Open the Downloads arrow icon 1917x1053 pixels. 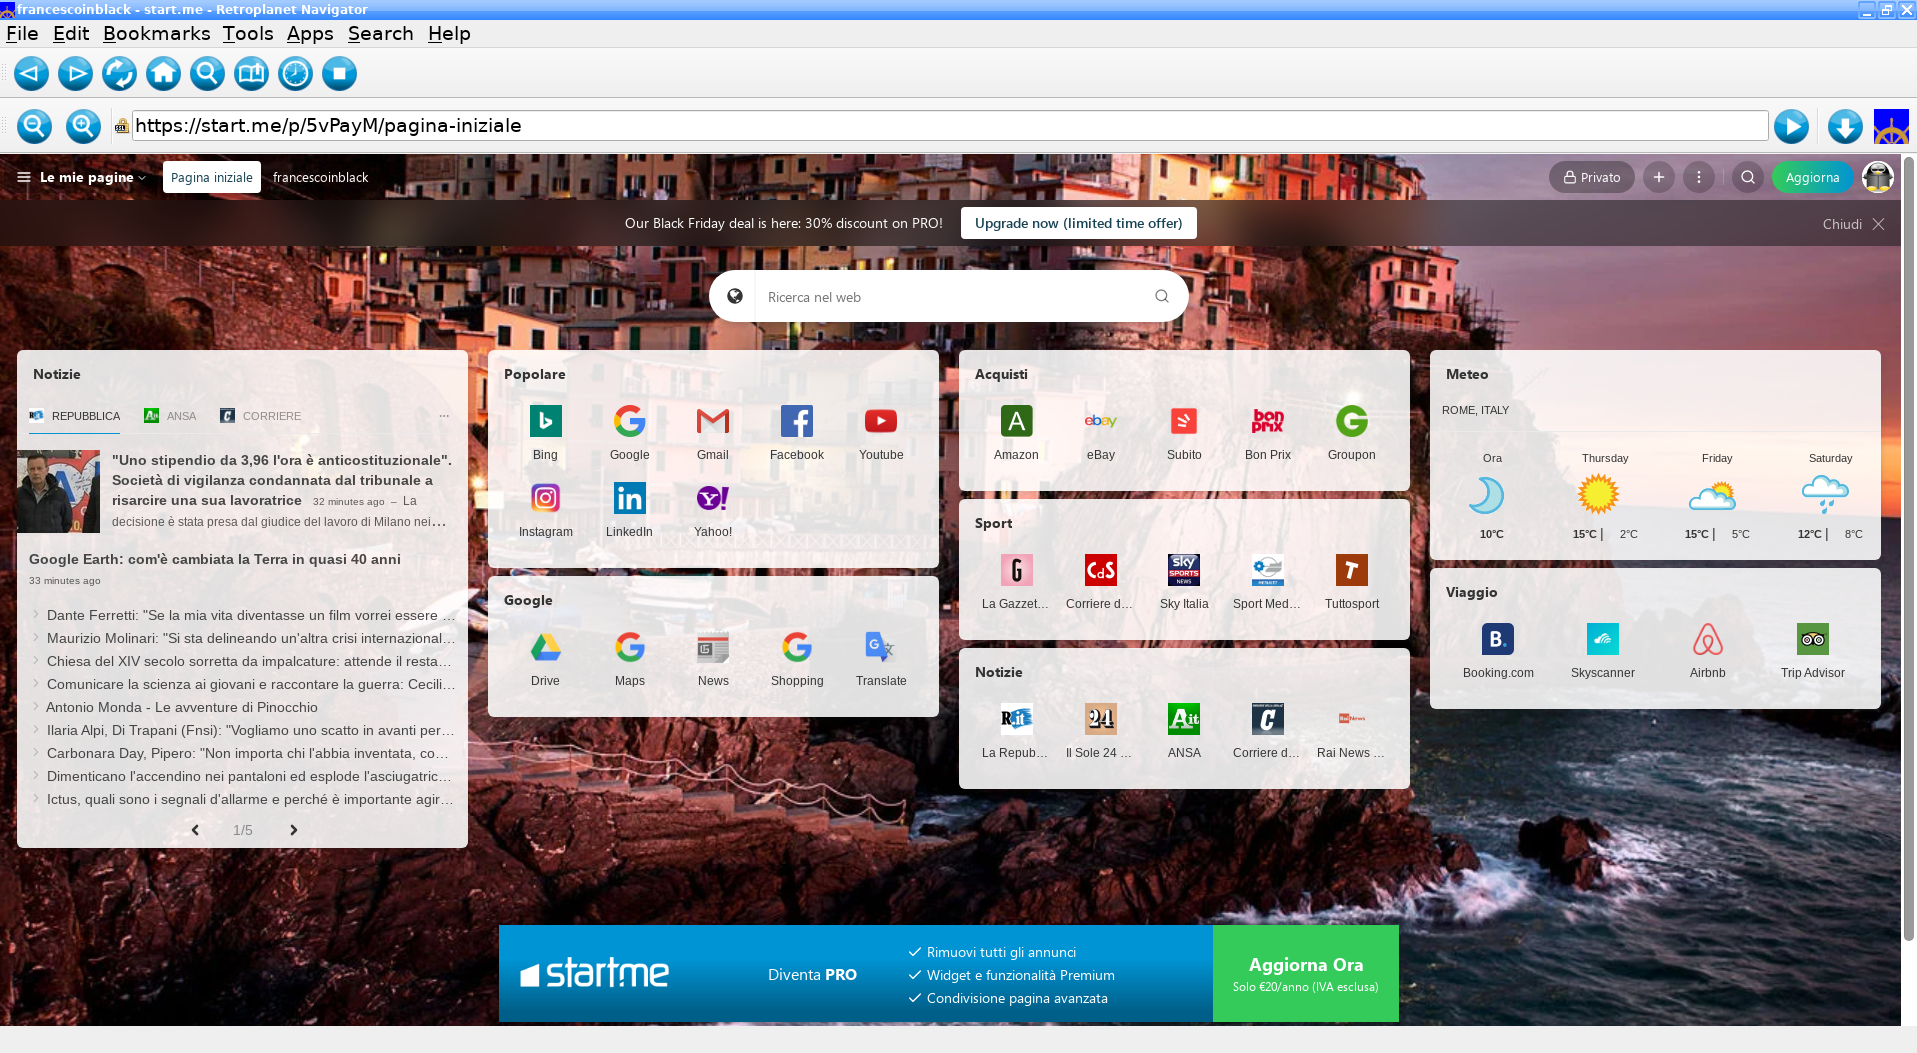coord(1845,126)
